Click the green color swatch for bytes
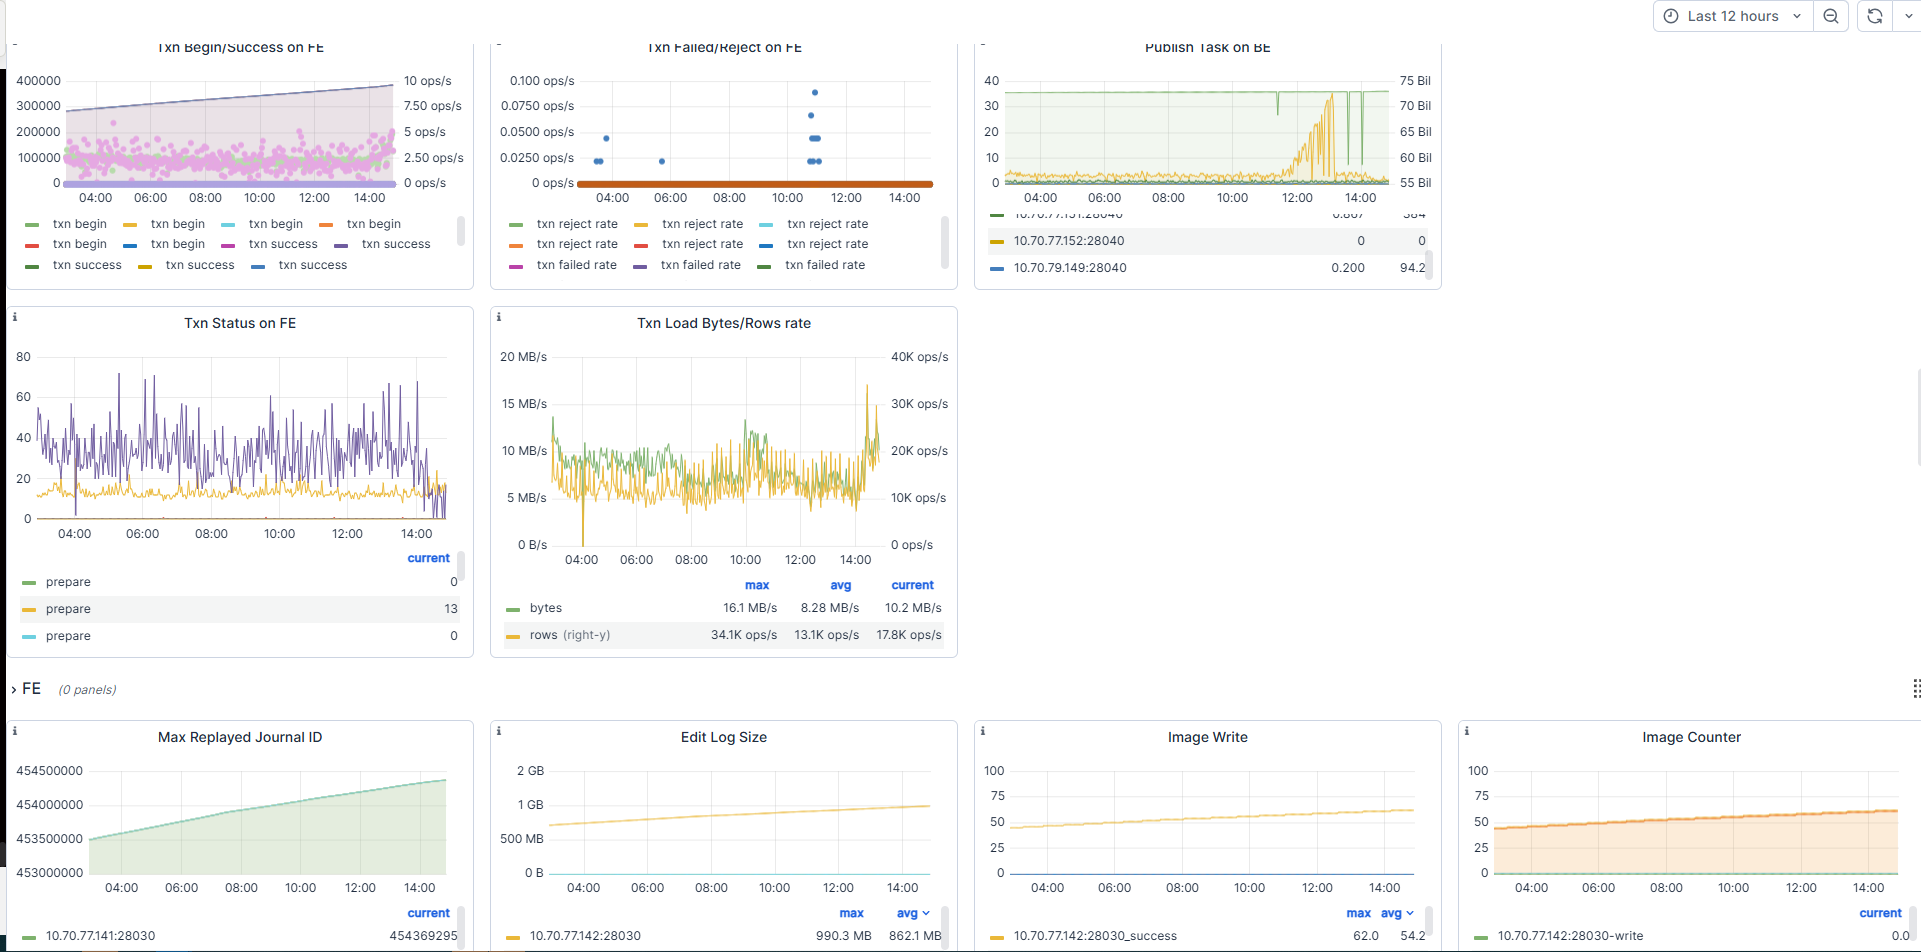1921x952 pixels. pos(513,609)
